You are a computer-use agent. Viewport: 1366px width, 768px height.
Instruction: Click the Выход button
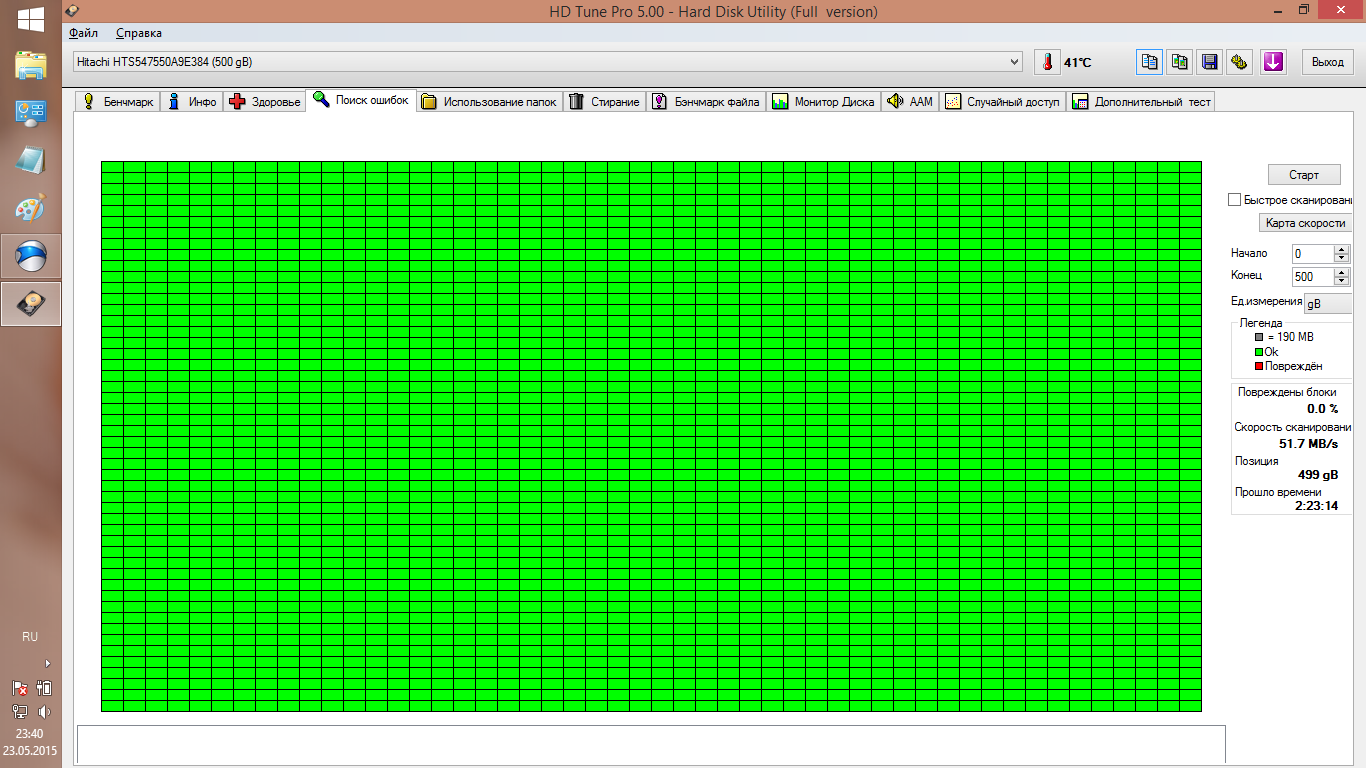click(x=1327, y=62)
